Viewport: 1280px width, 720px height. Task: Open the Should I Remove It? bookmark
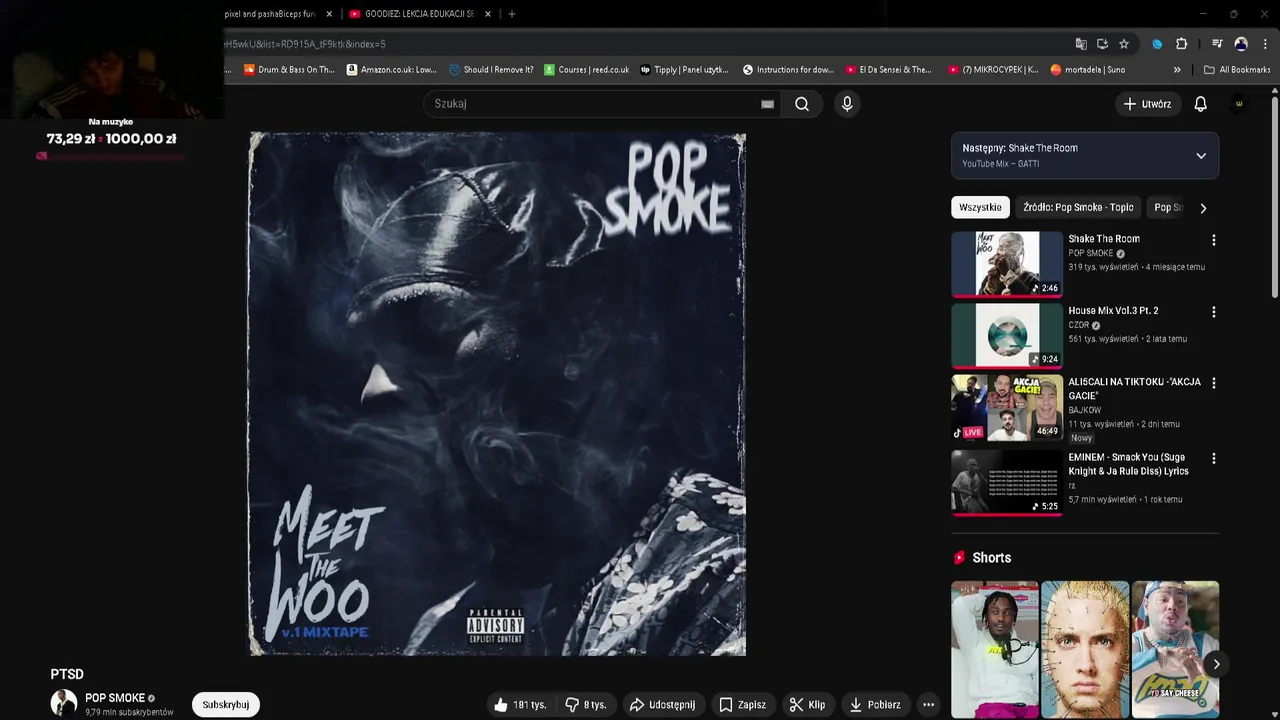[x=491, y=70]
